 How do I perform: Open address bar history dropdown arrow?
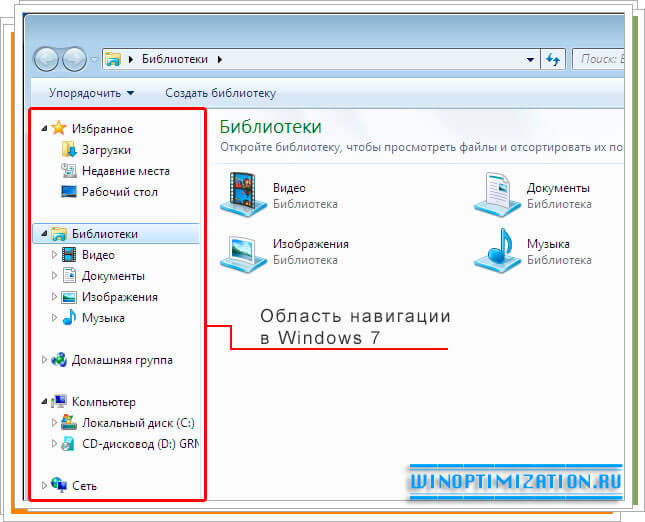click(x=530, y=60)
